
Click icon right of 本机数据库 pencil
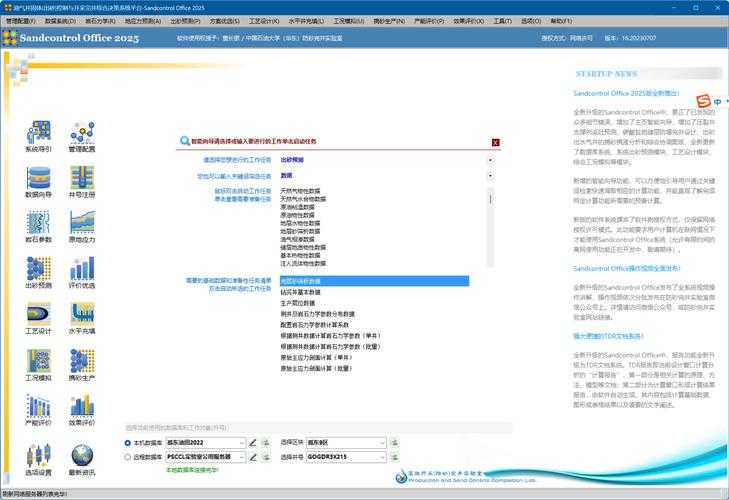pos(265,443)
